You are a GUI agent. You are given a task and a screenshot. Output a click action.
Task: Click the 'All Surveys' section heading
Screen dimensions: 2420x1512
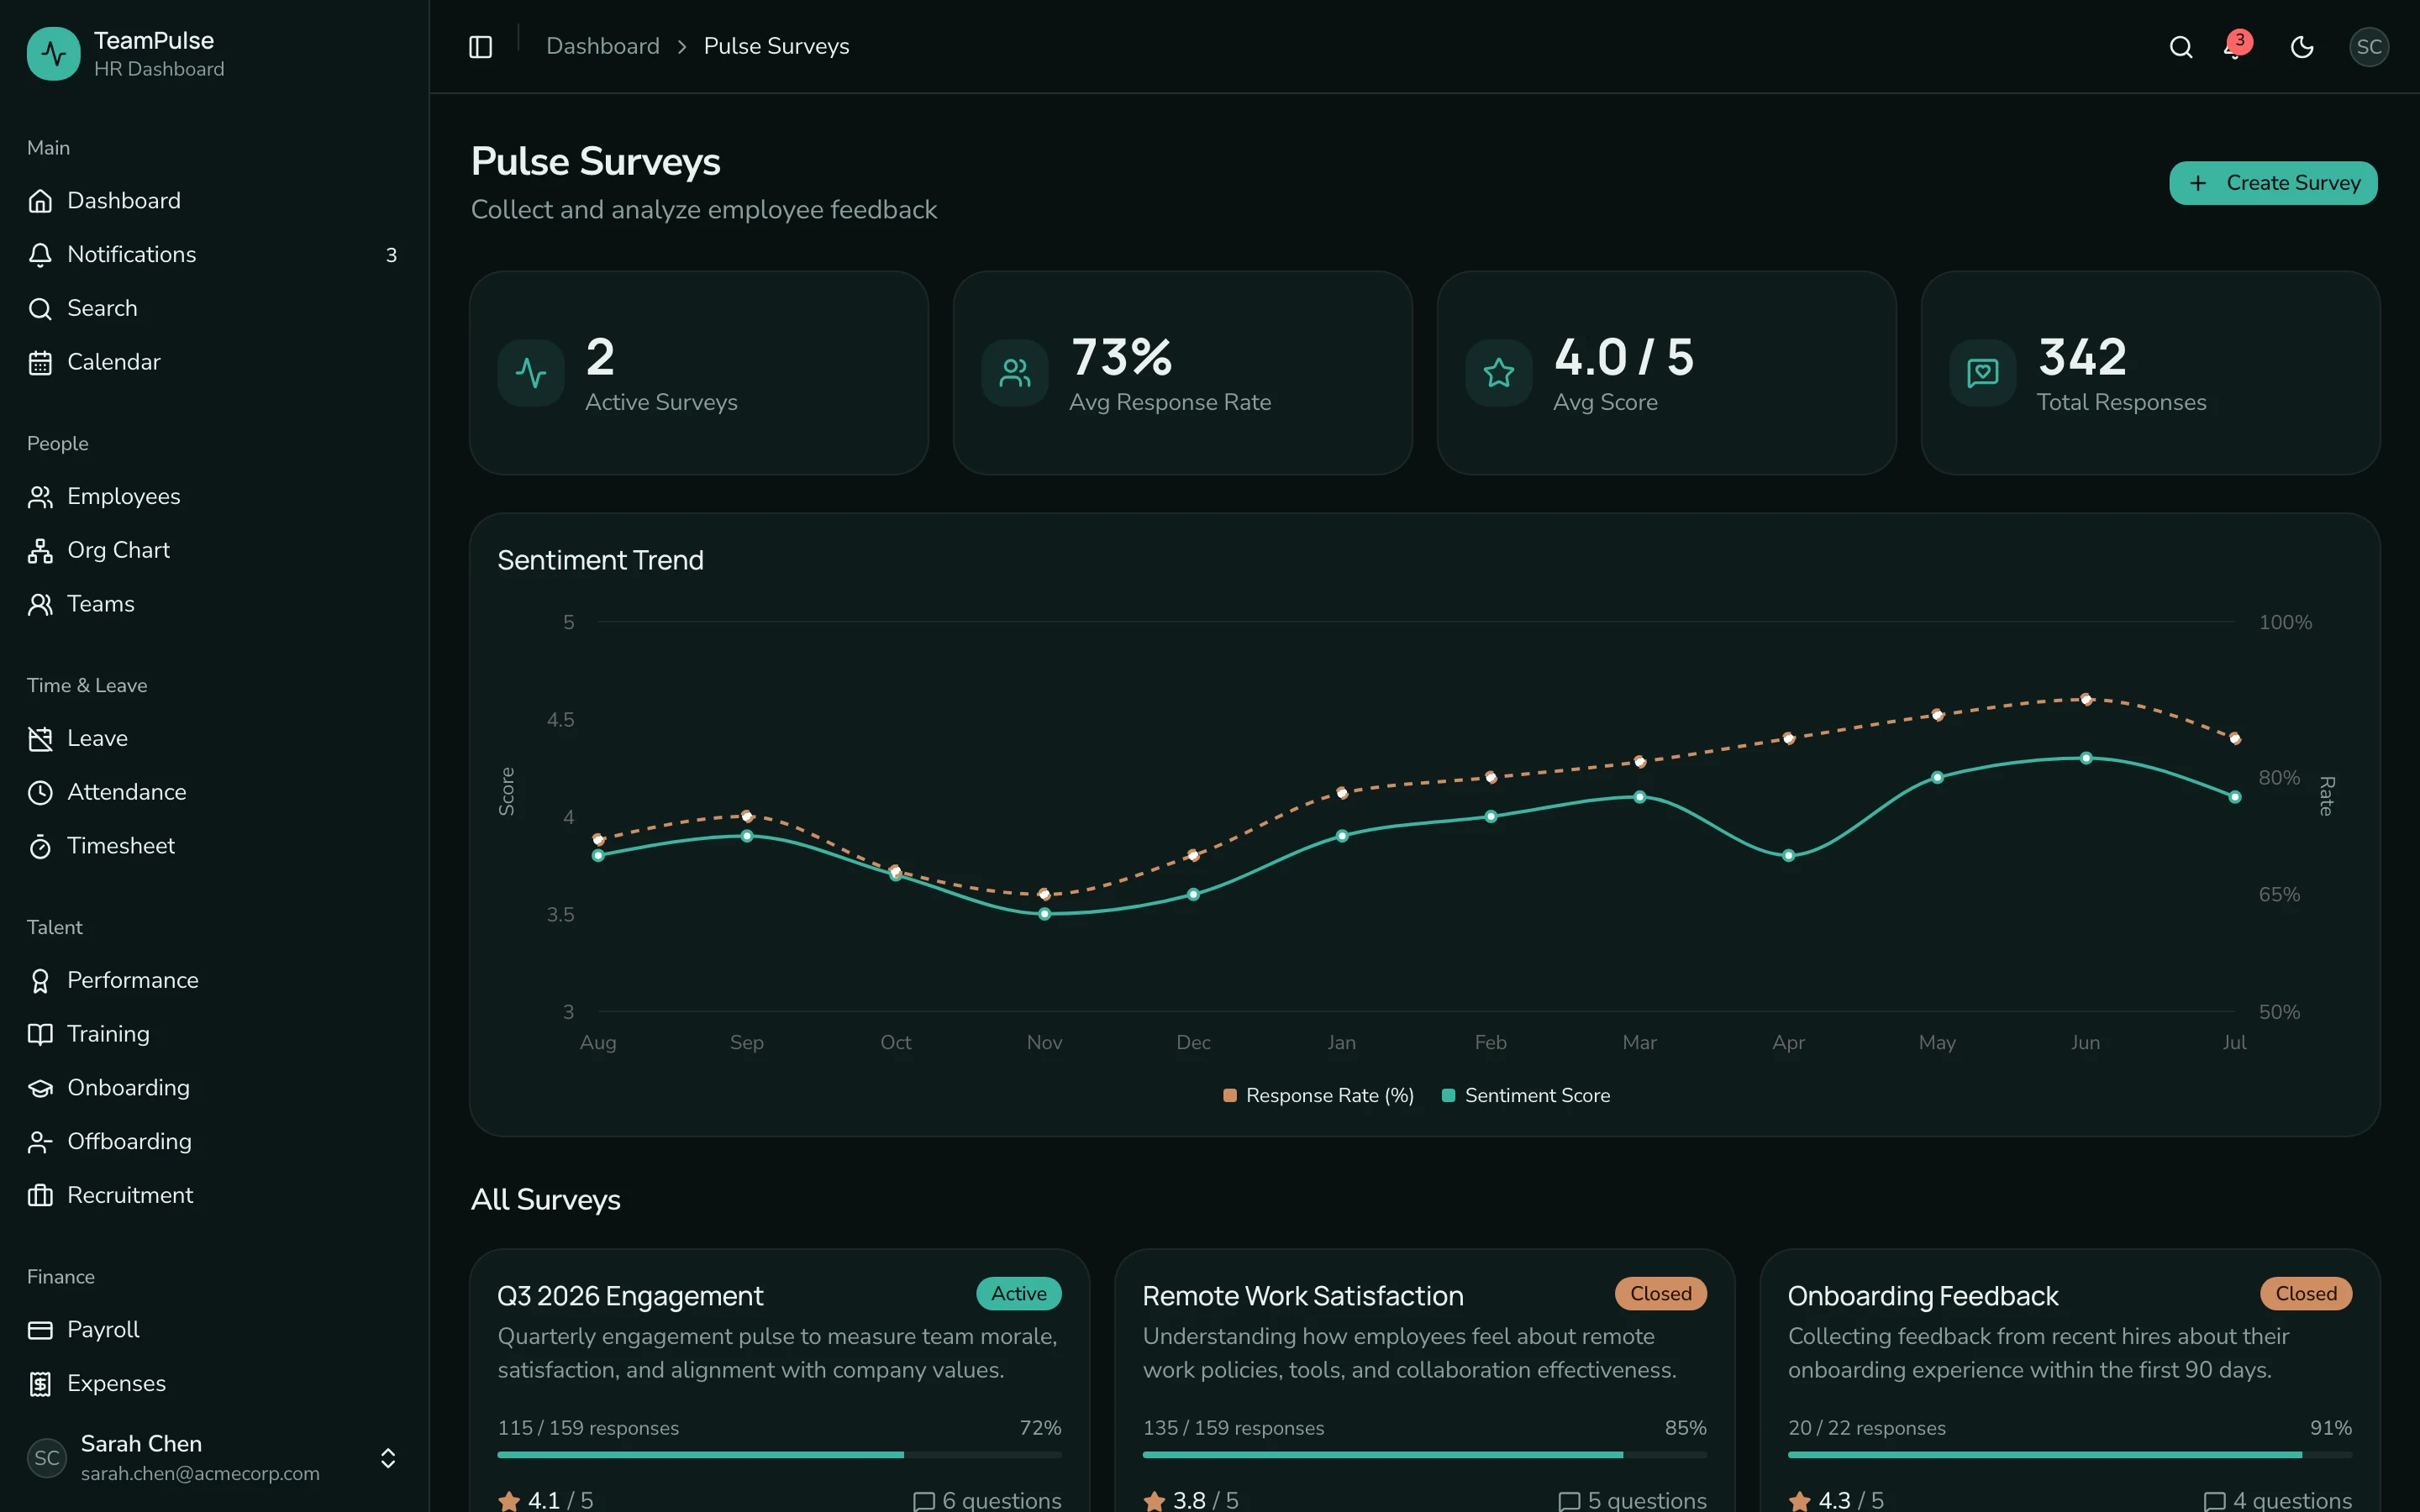point(545,1200)
